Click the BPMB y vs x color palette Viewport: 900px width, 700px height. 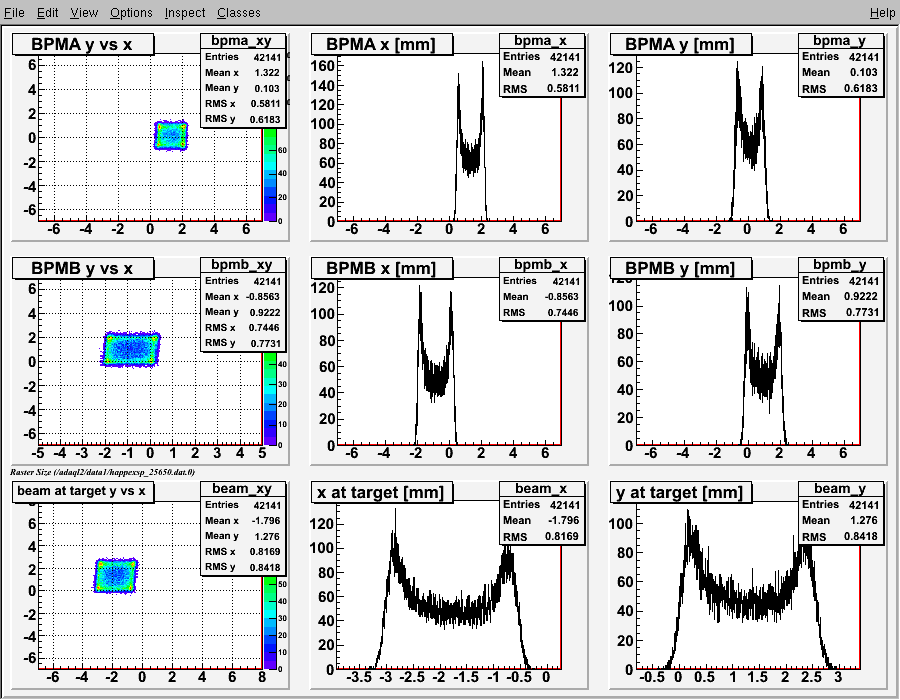(x=270, y=398)
